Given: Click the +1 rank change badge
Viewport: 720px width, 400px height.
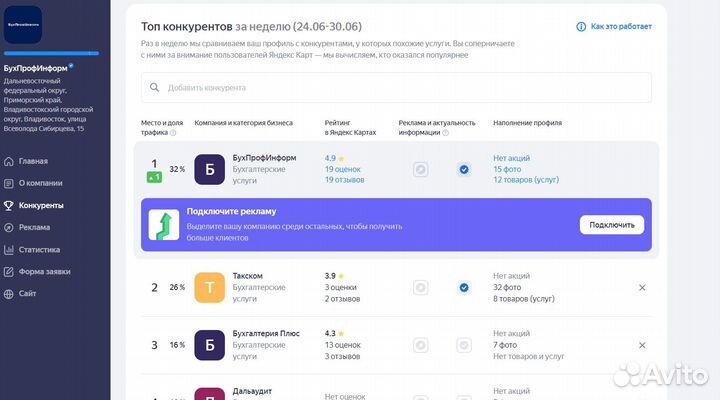Looking at the screenshot, I should [x=154, y=177].
